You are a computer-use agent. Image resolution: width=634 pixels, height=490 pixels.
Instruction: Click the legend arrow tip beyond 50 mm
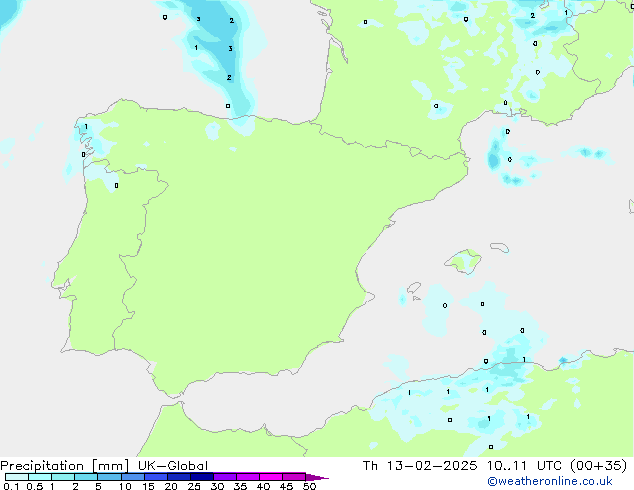tap(317, 477)
